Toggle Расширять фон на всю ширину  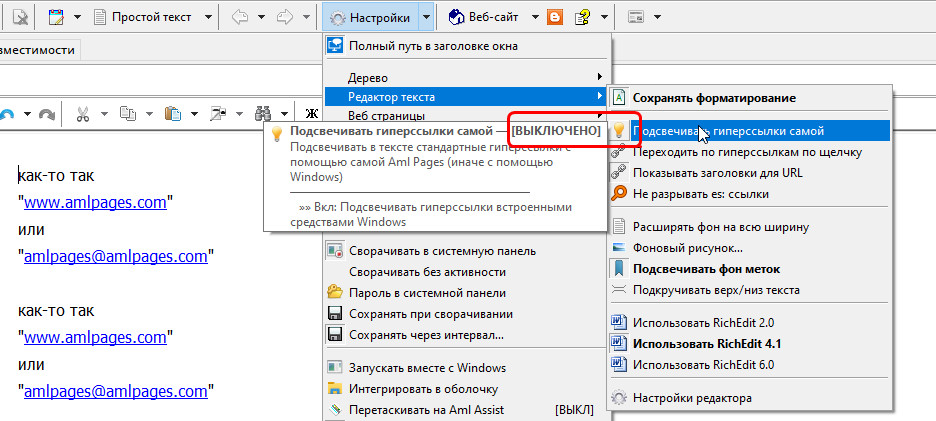click(x=750, y=227)
